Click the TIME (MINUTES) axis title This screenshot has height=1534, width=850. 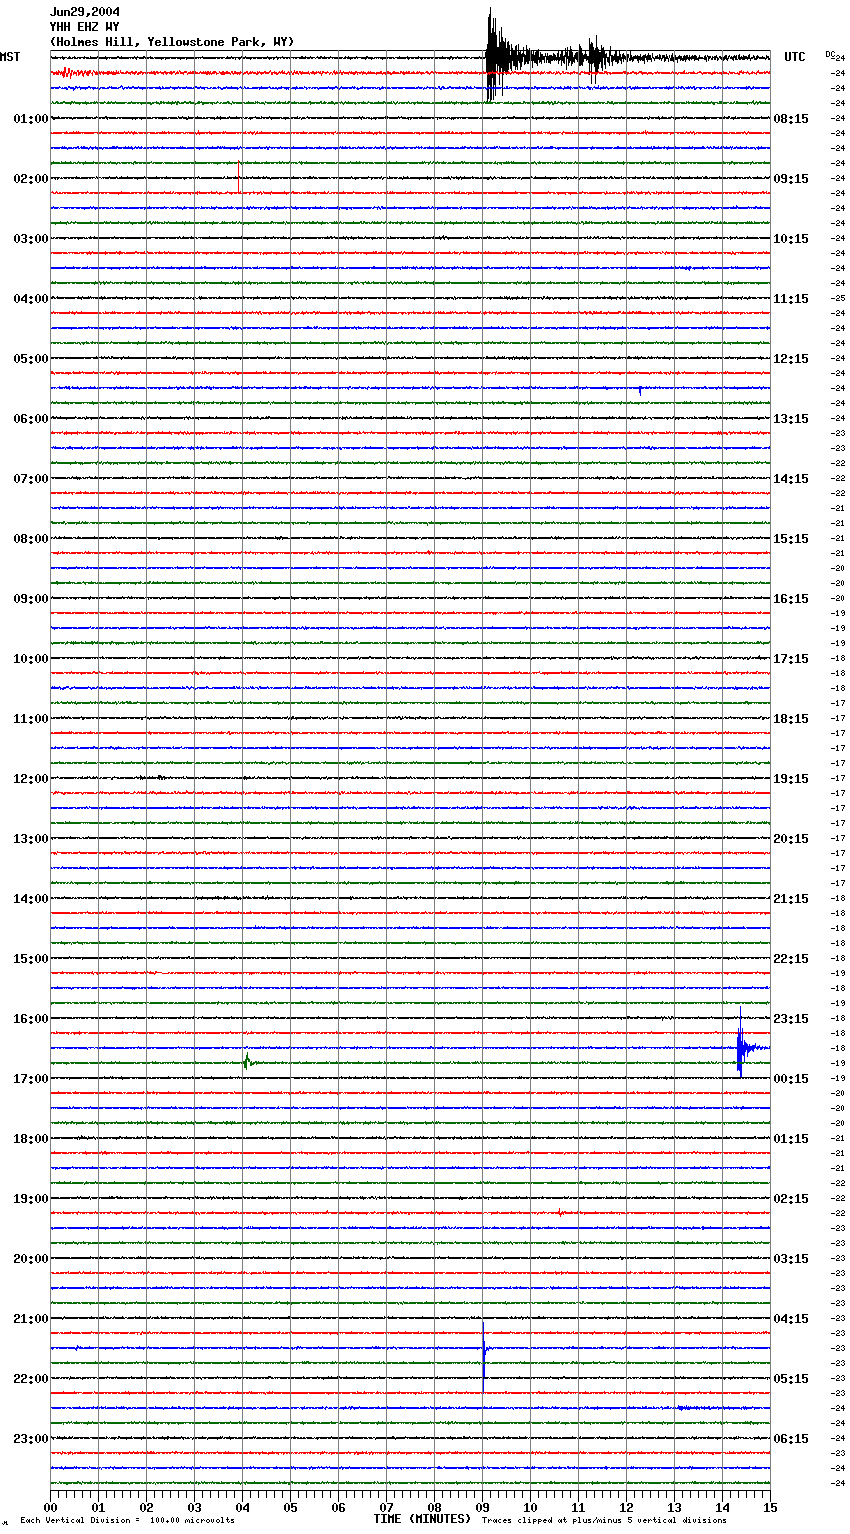click(x=422, y=1519)
